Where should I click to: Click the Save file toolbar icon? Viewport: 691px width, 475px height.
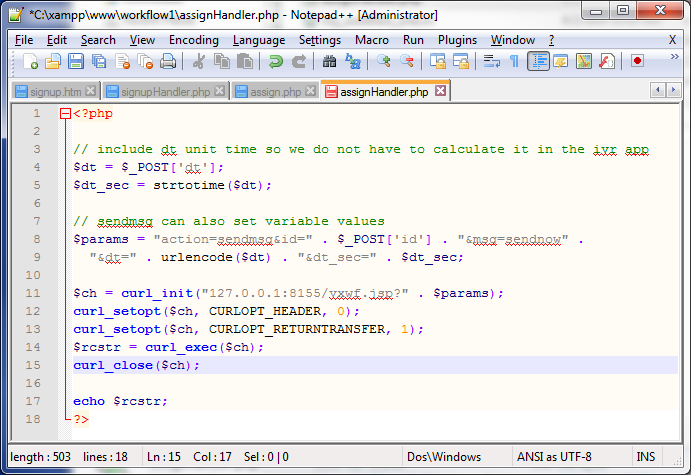click(x=75, y=61)
